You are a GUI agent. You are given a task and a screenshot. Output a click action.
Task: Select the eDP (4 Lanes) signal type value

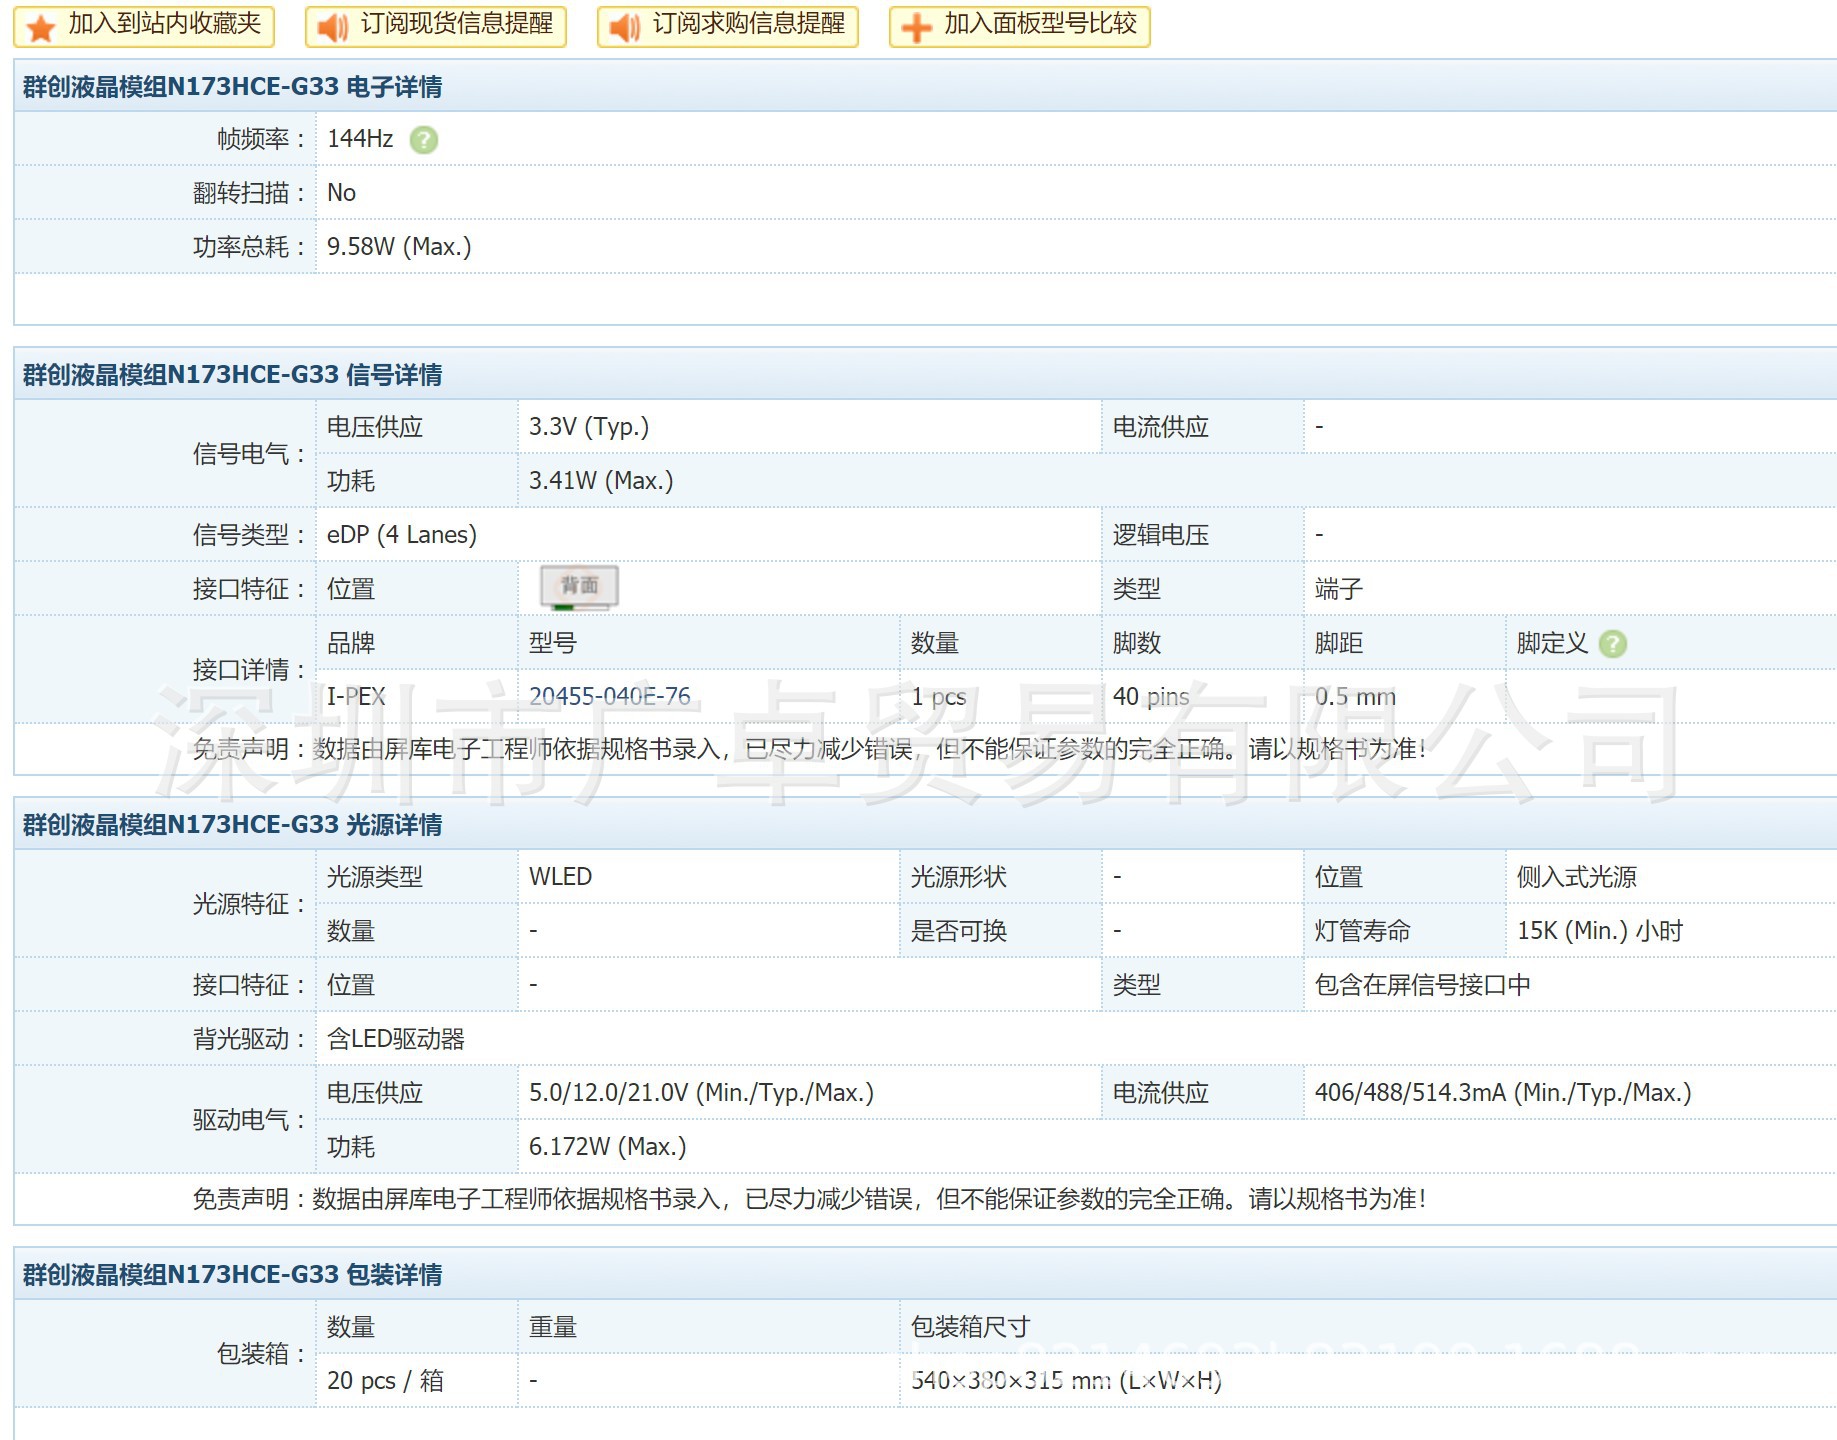click(402, 535)
